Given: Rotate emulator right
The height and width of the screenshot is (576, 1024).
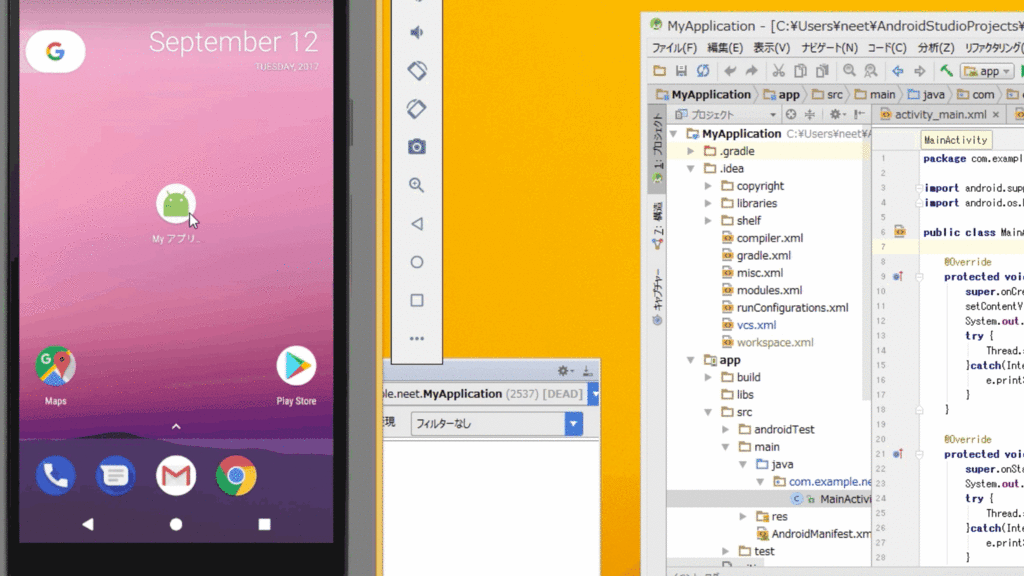Looking at the screenshot, I should 417,108.
